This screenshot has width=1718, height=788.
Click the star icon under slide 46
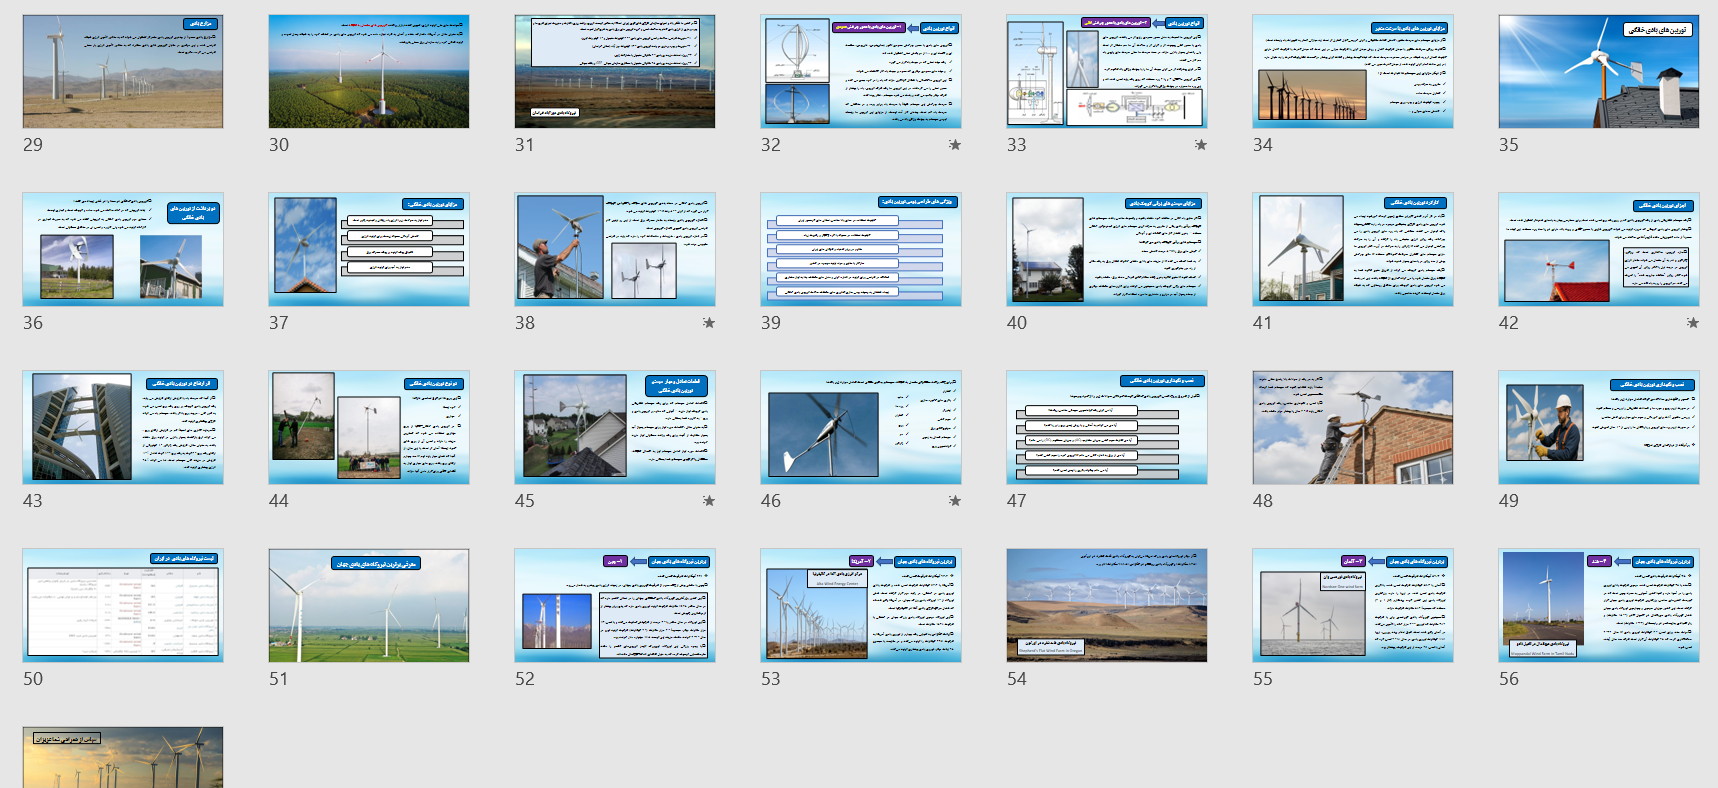click(954, 501)
